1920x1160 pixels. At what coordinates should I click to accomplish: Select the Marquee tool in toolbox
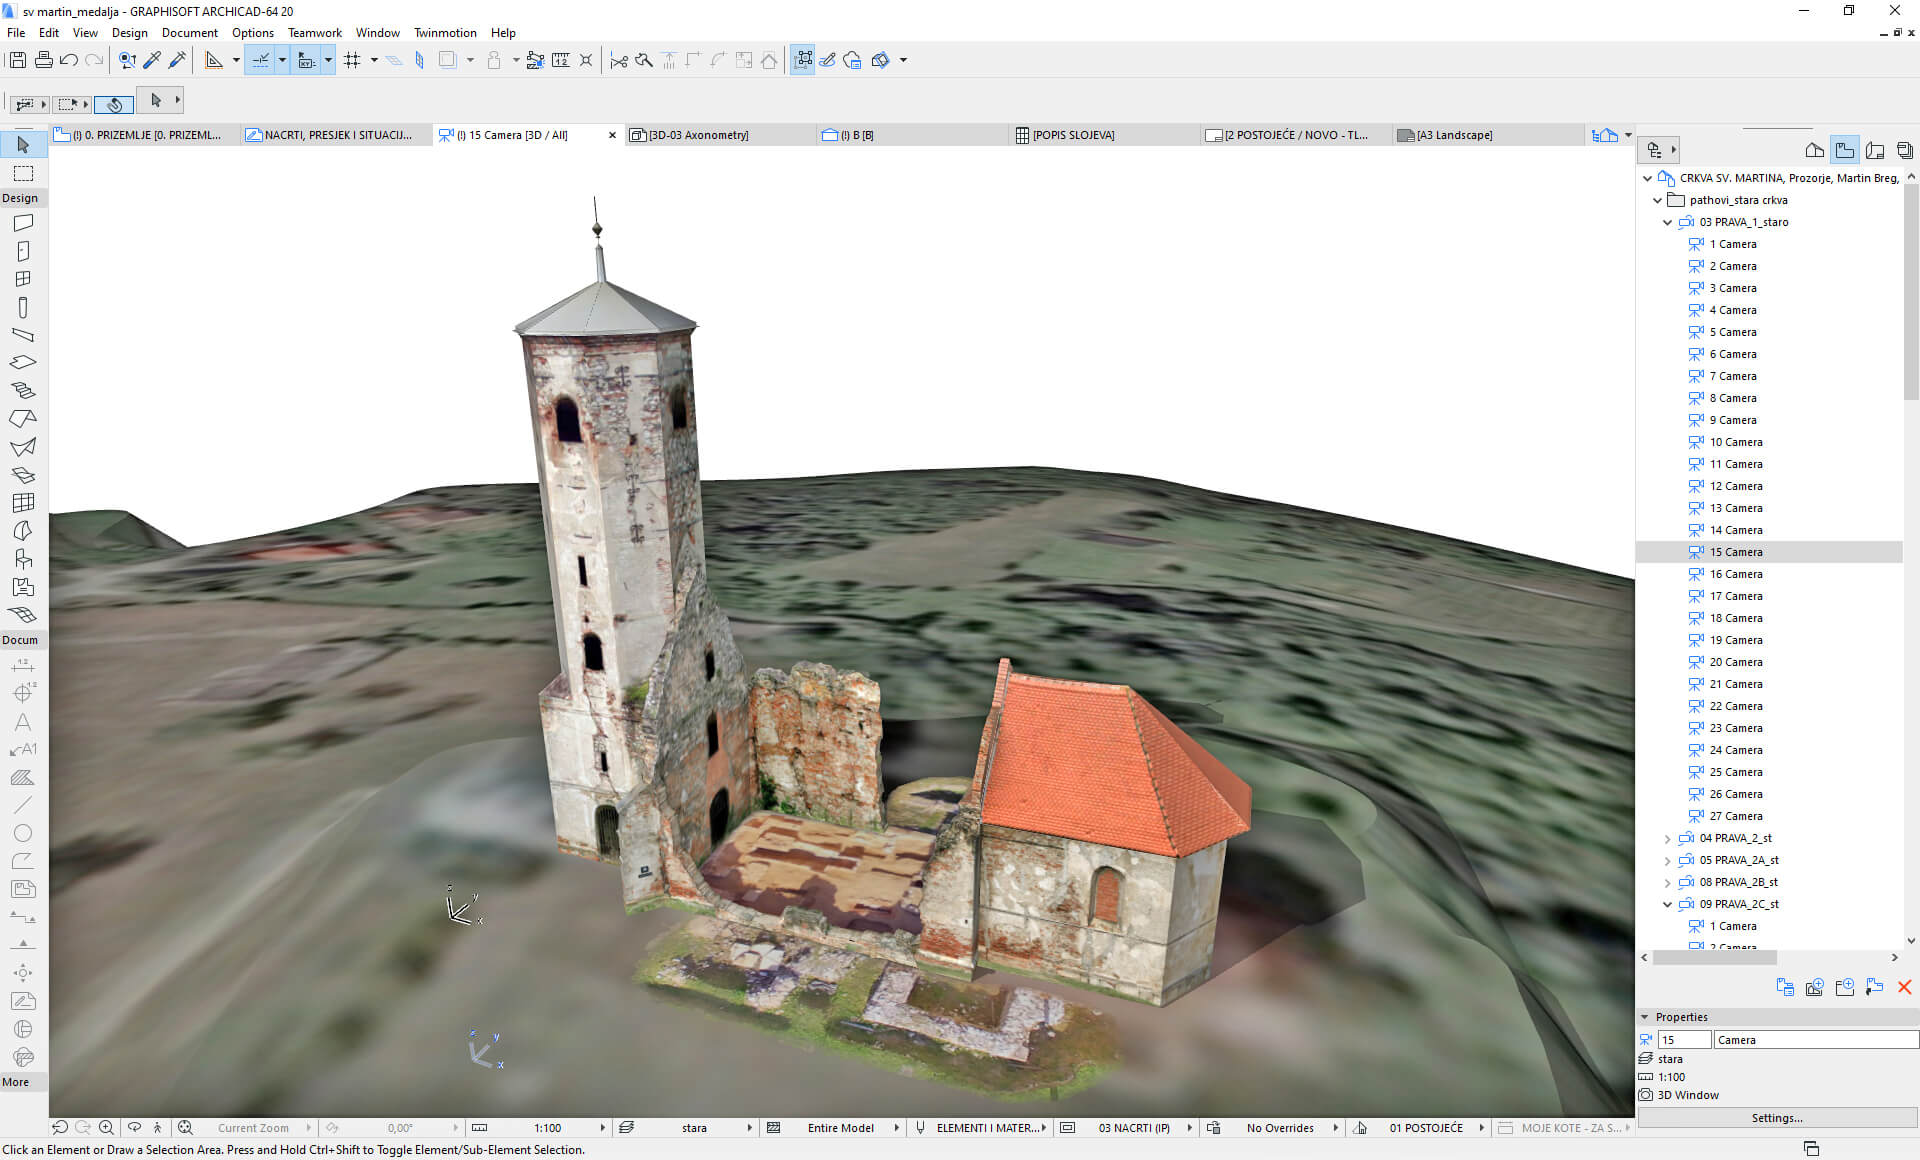point(23,174)
